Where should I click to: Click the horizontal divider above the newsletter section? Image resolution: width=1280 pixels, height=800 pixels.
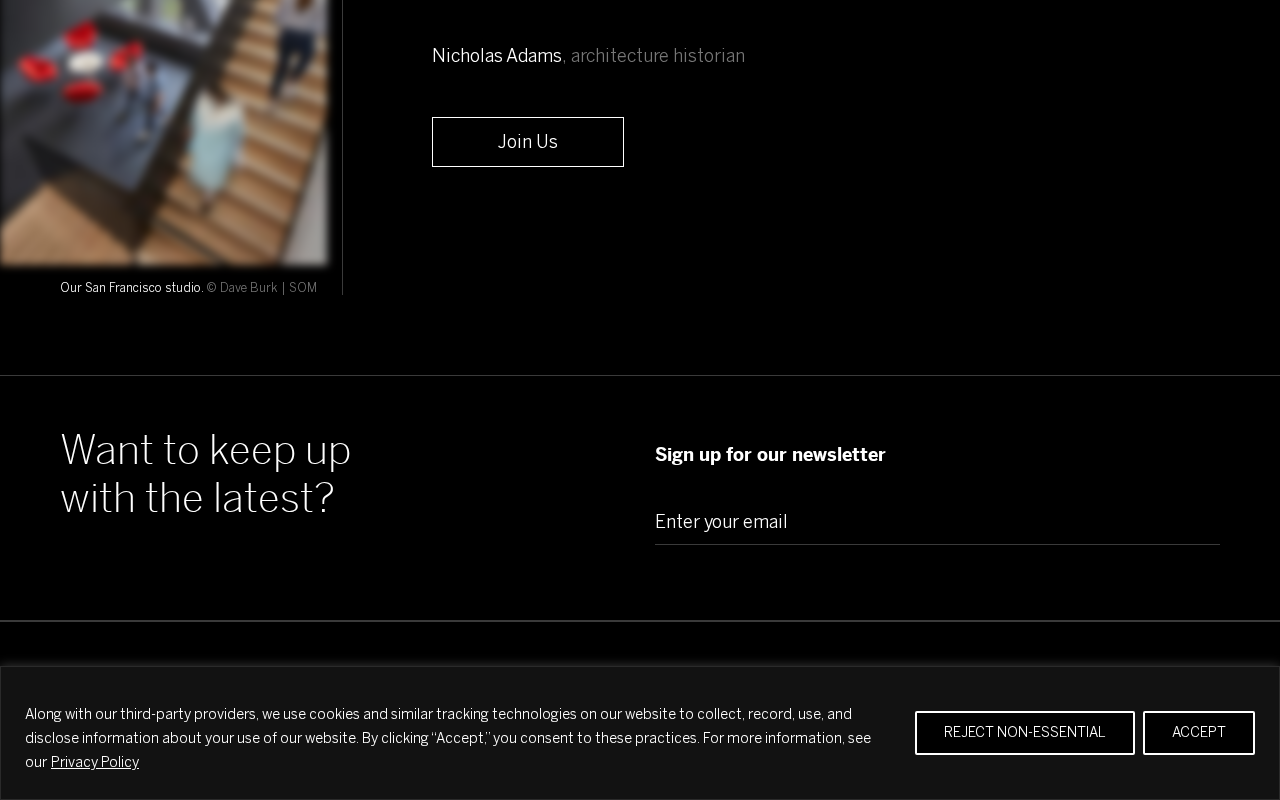[x=640, y=375]
